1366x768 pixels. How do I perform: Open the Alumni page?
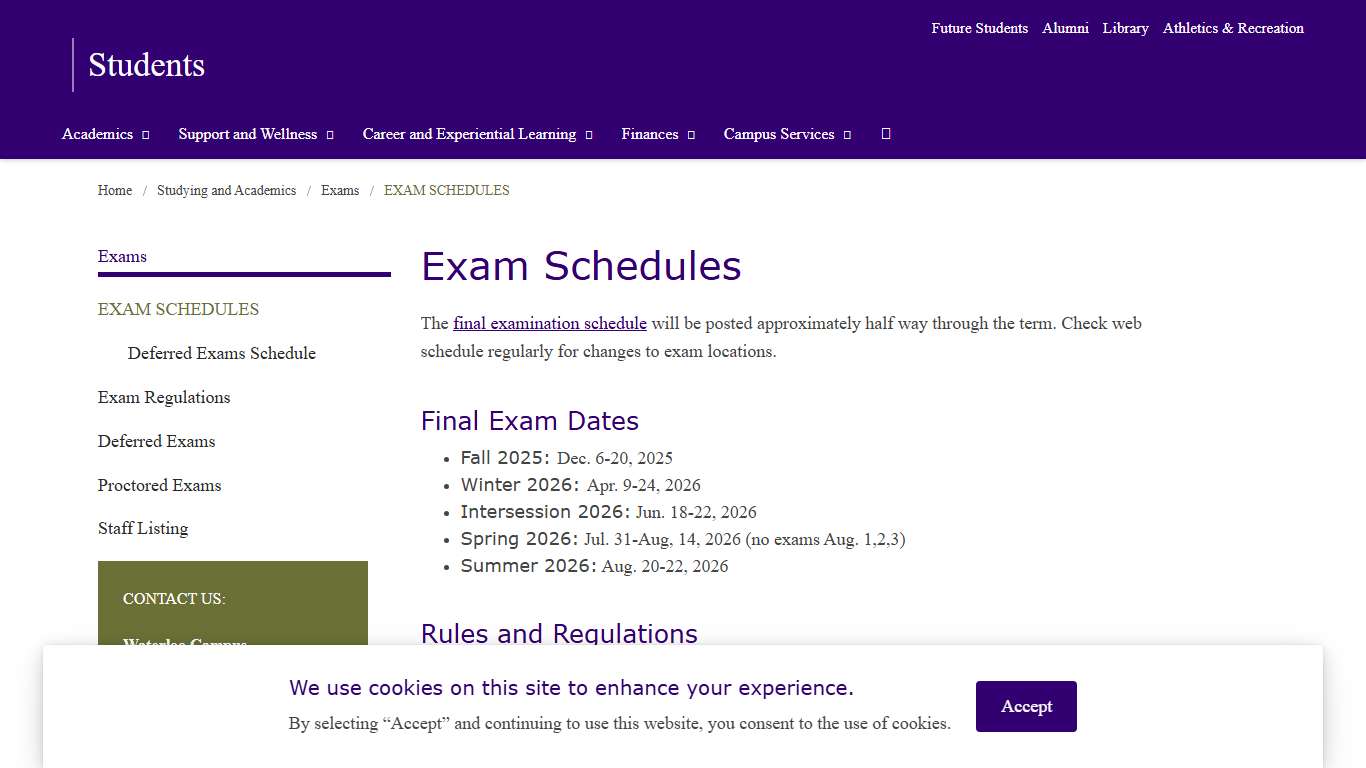pos(1065,28)
